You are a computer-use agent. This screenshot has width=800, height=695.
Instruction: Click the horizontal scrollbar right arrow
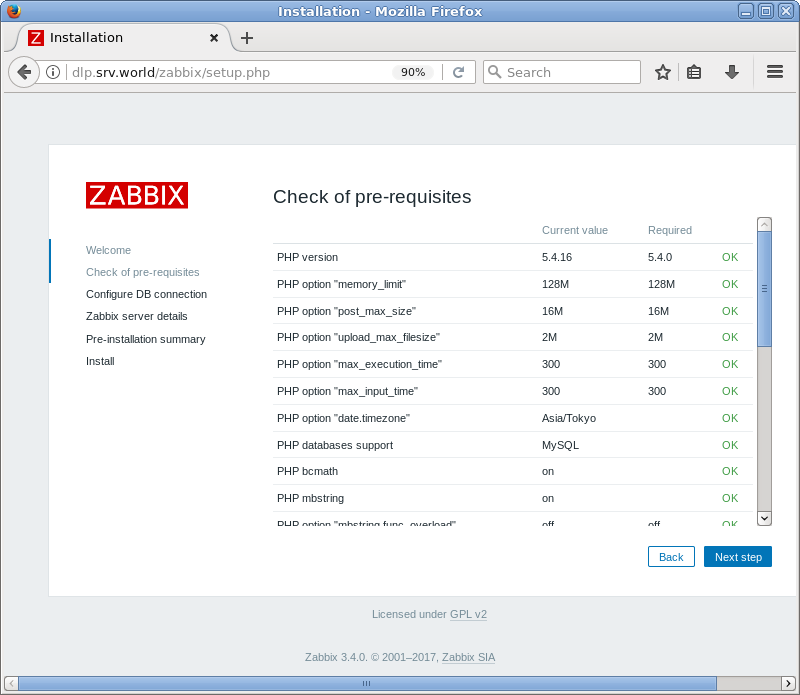pyautogui.click(x=788, y=683)
